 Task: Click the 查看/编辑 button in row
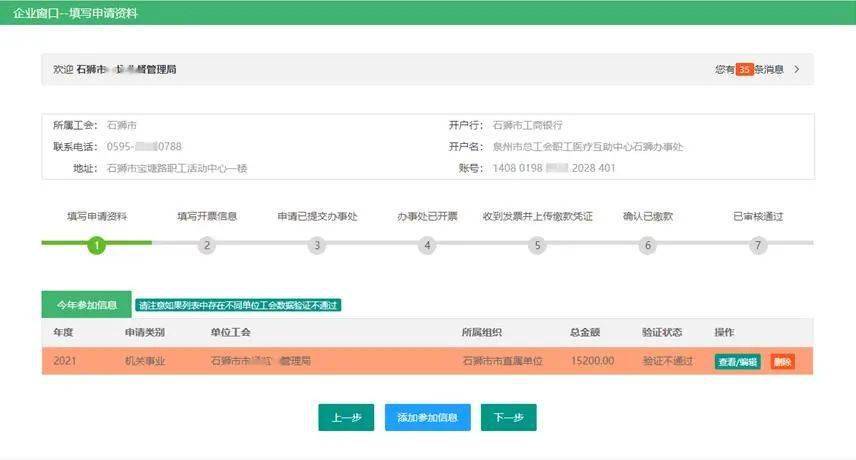tap(738, 361)
